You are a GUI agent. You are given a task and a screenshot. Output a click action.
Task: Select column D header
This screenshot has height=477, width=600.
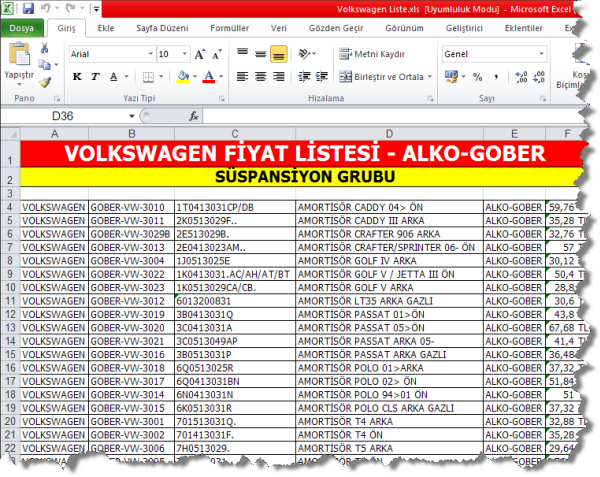389,134
